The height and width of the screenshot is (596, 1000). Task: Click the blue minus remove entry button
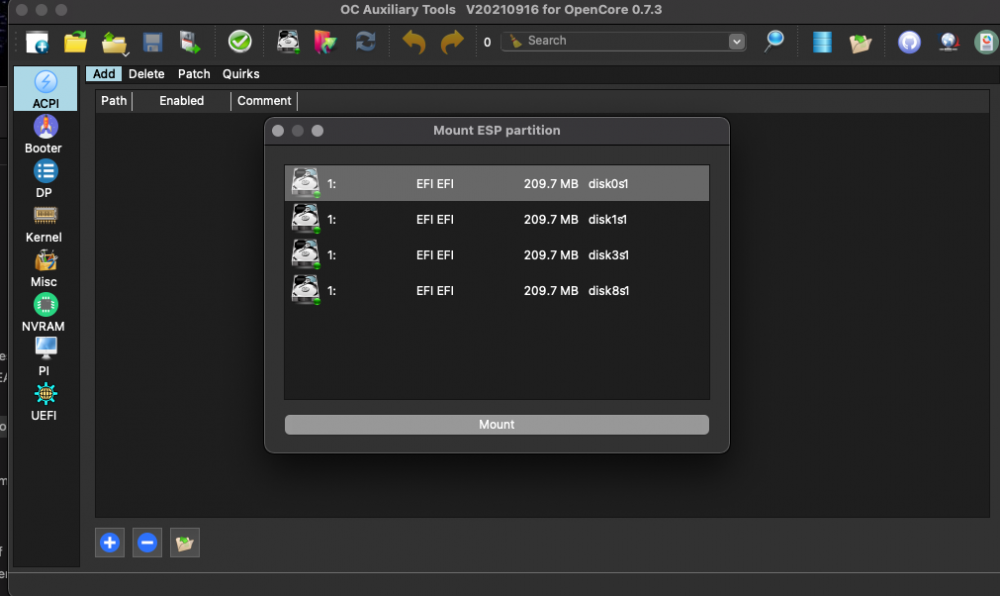(147, 542)
